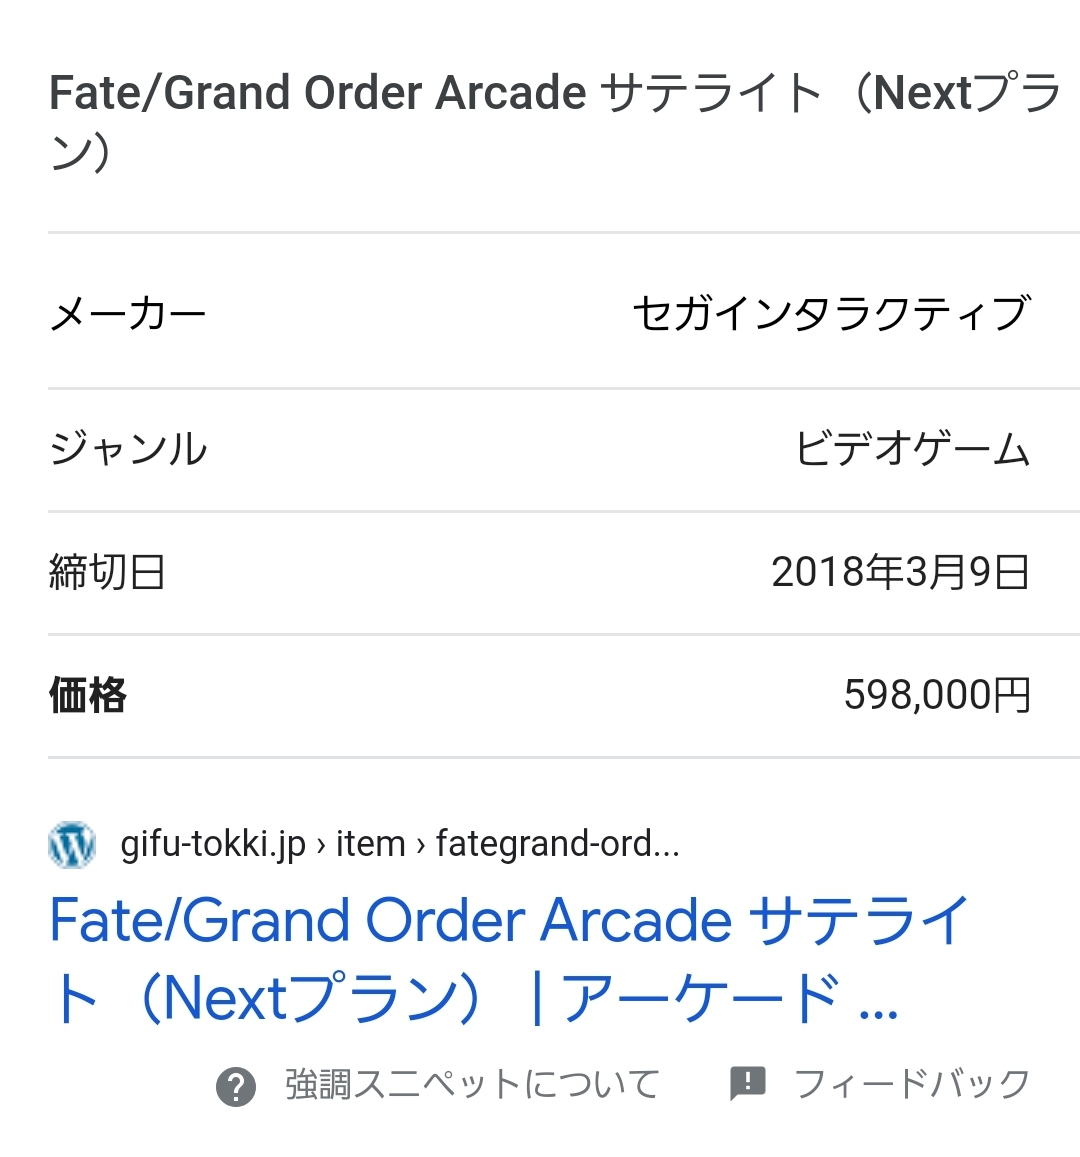
Task: Select the bold 価格 row label
Action: [88, 695]
